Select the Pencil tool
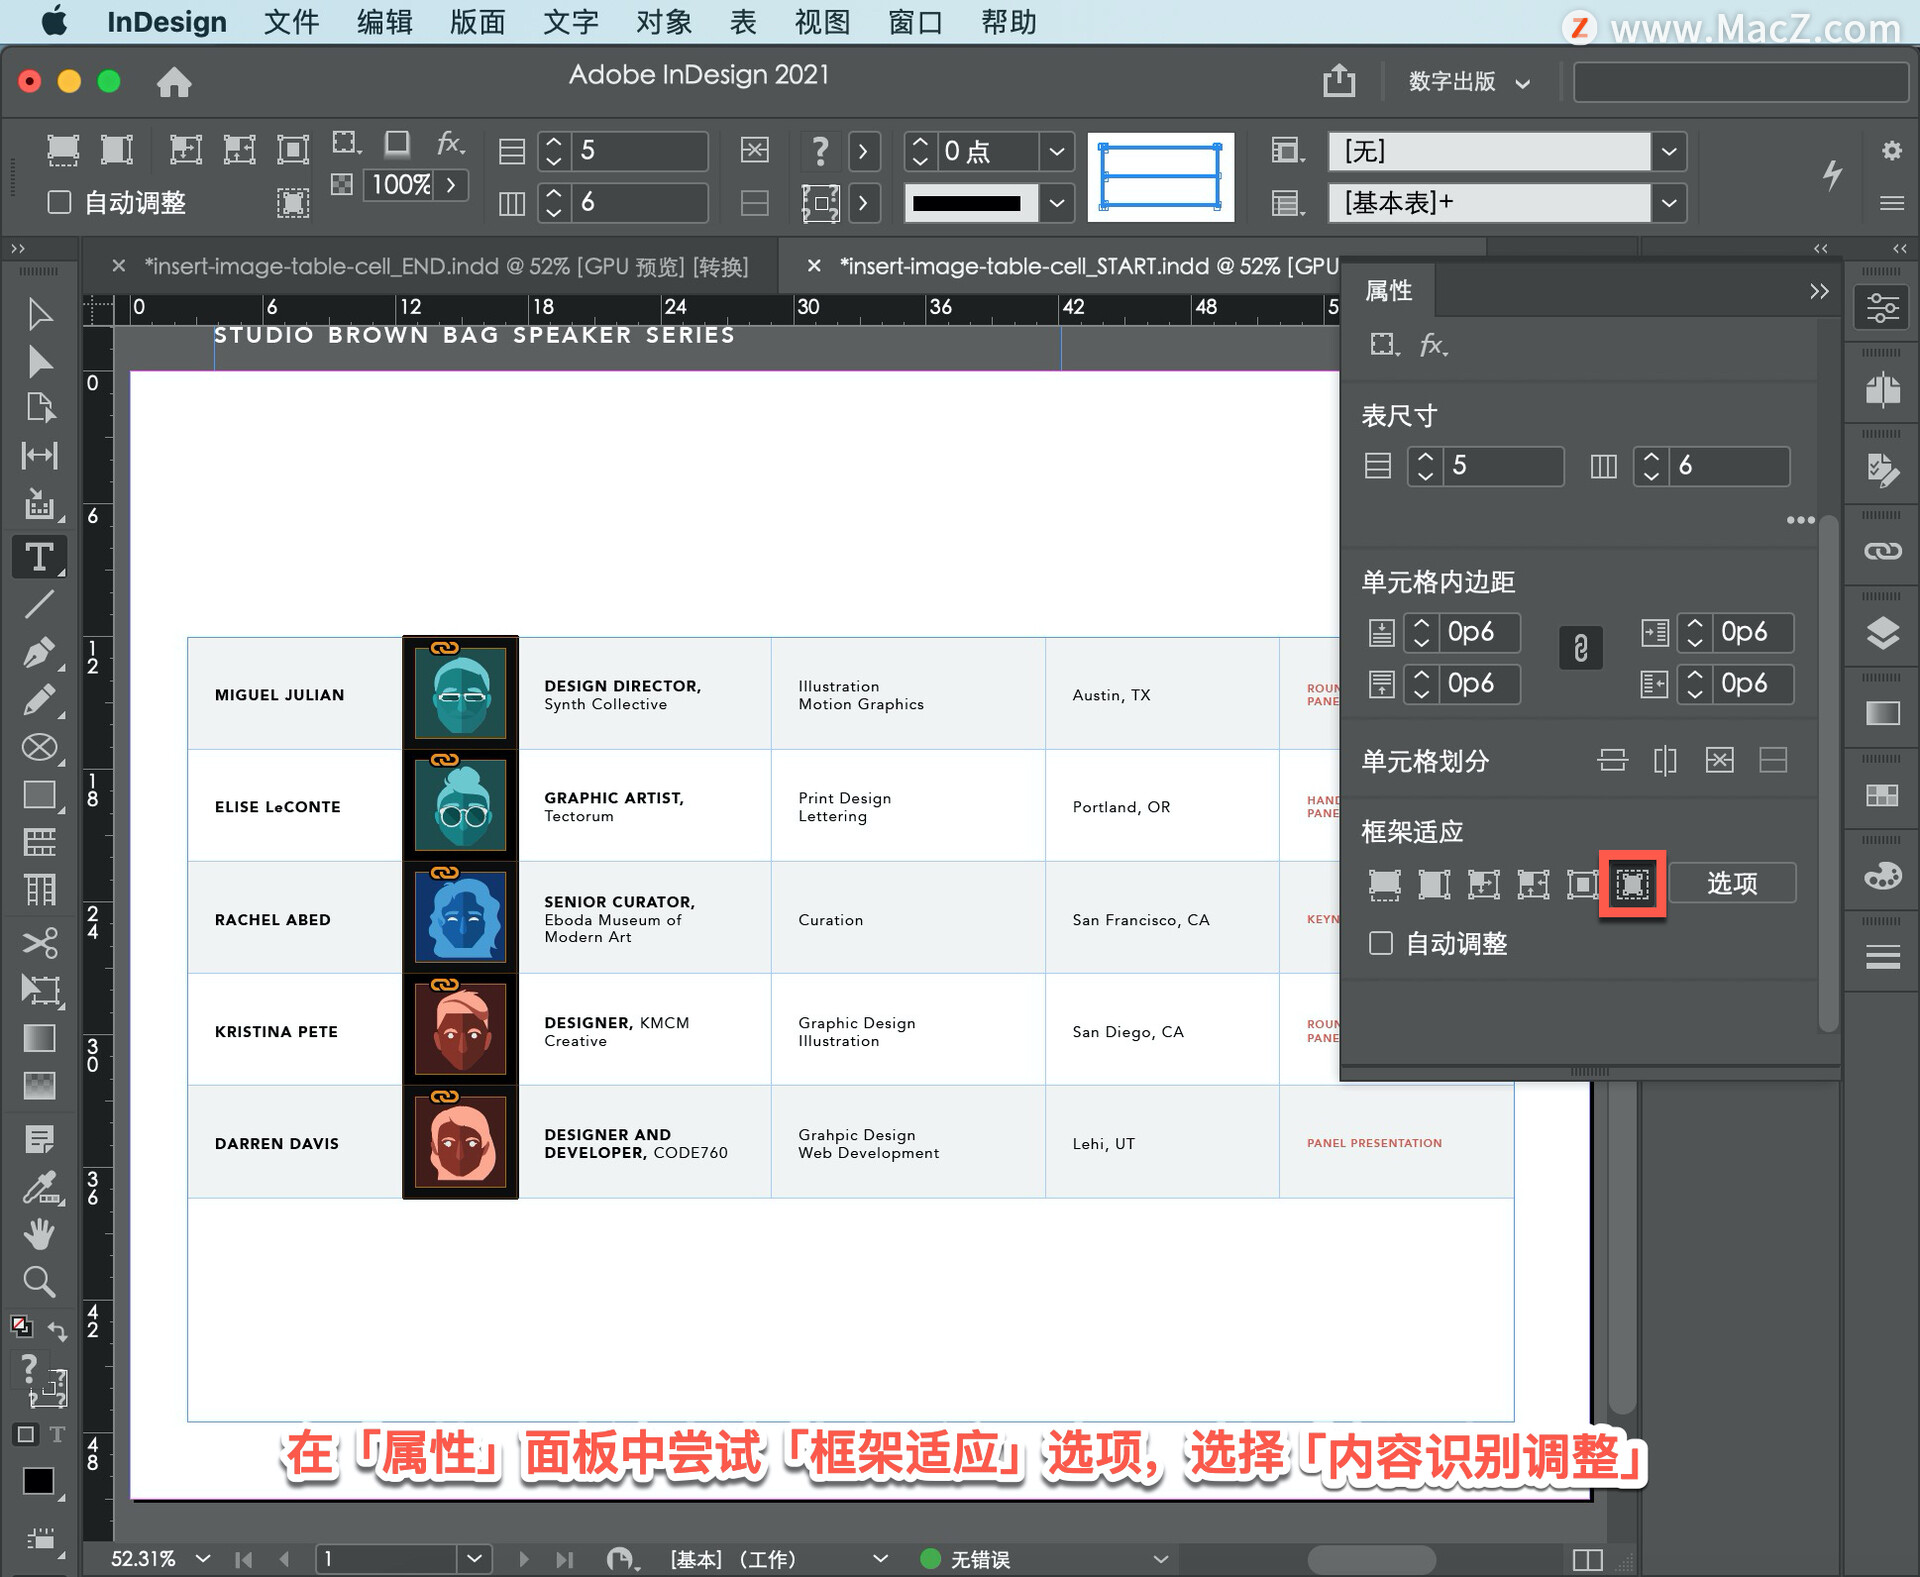 click(x=39, y=700)
